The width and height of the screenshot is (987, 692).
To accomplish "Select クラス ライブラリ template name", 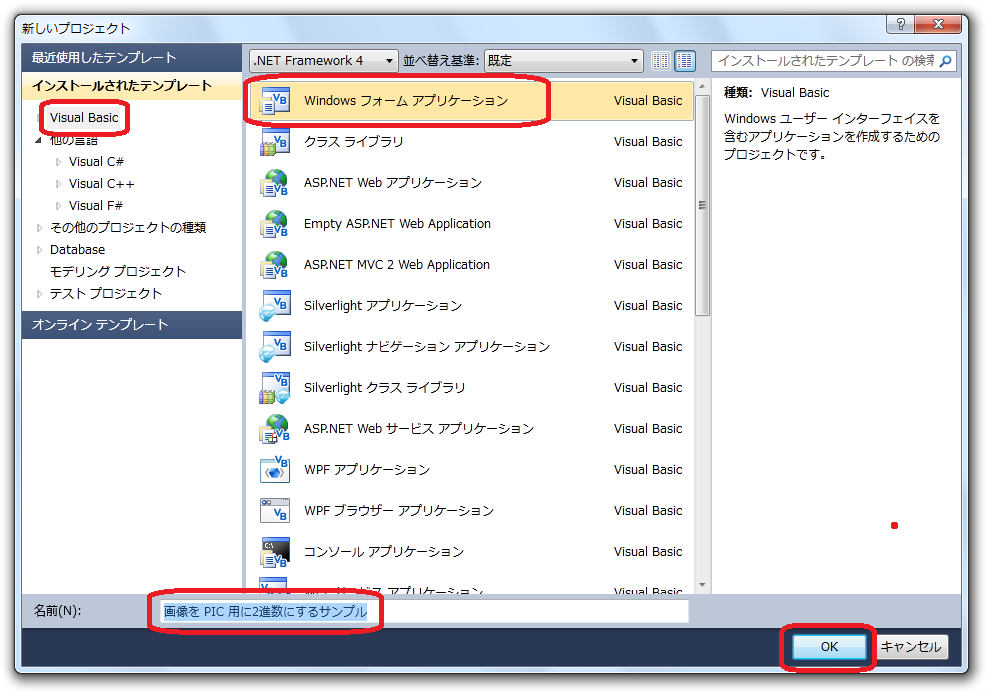I will pos(354,142).
